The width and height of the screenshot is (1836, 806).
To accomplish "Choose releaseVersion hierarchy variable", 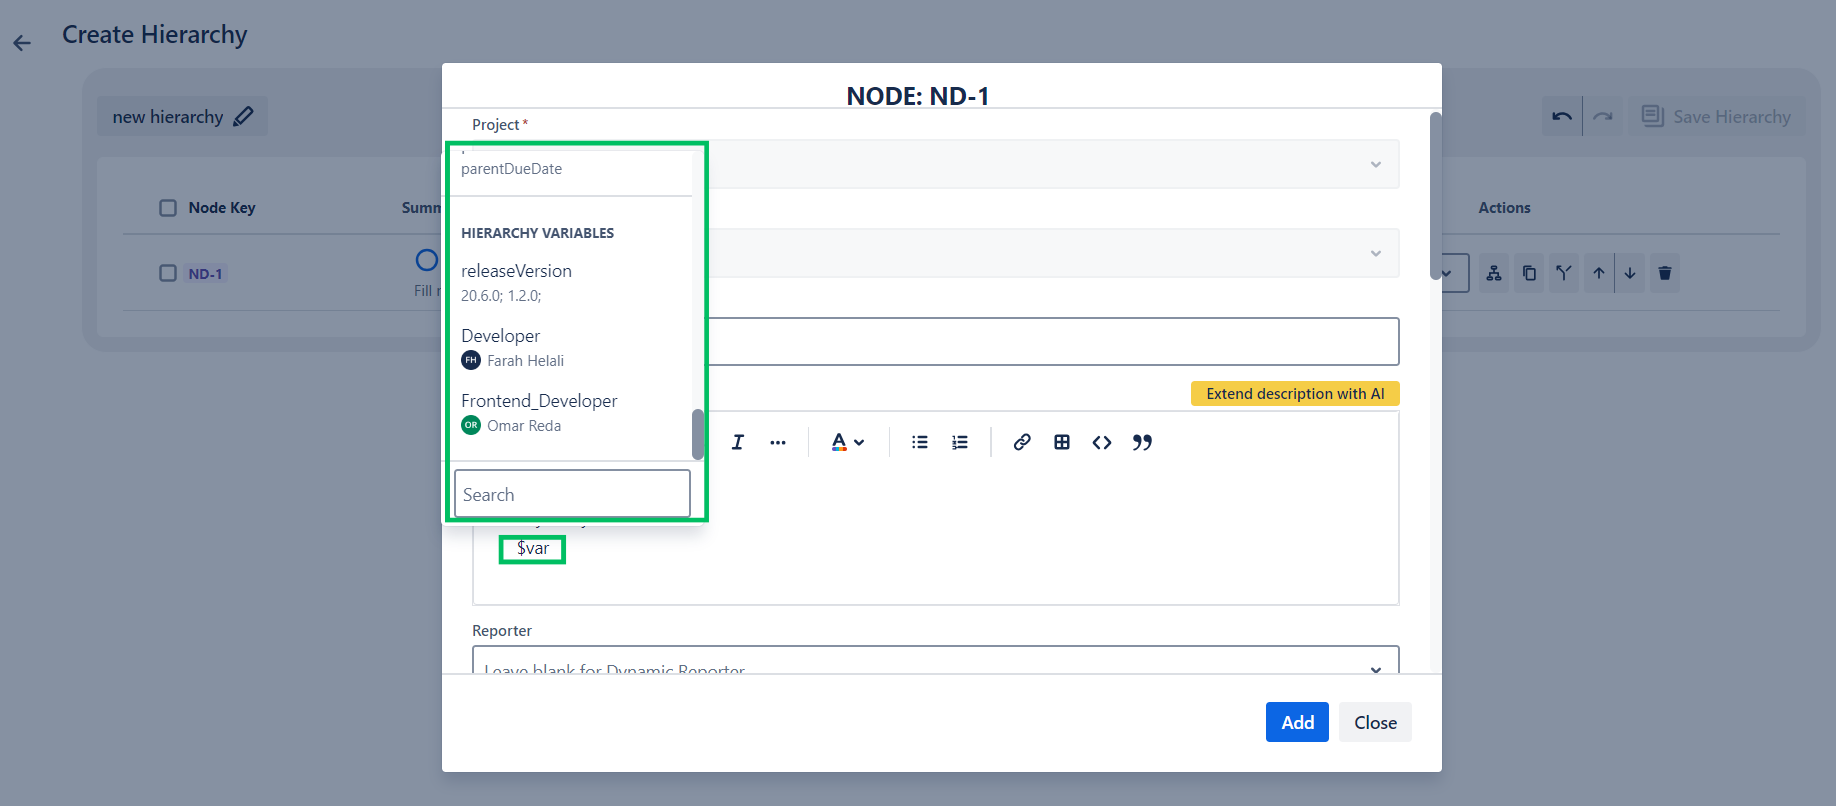I will (x=516, y=271).
